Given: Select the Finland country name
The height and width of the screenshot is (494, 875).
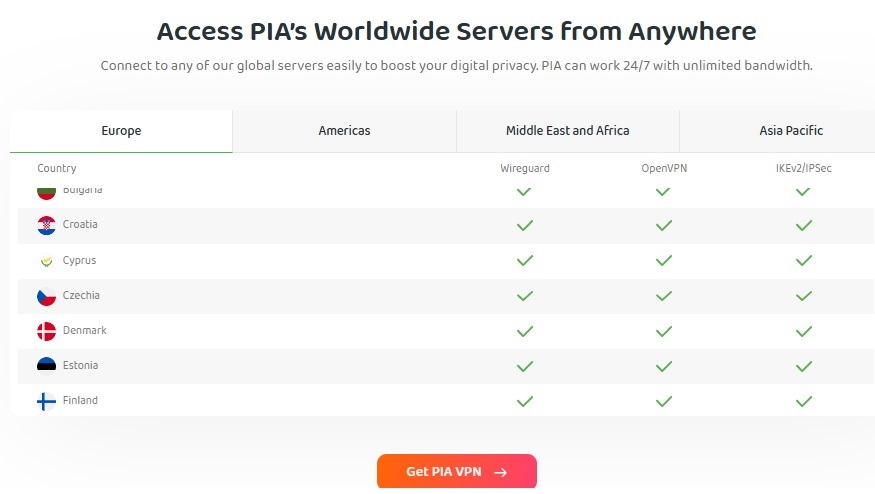Looking at the screenshot, I should pos(80,400).
